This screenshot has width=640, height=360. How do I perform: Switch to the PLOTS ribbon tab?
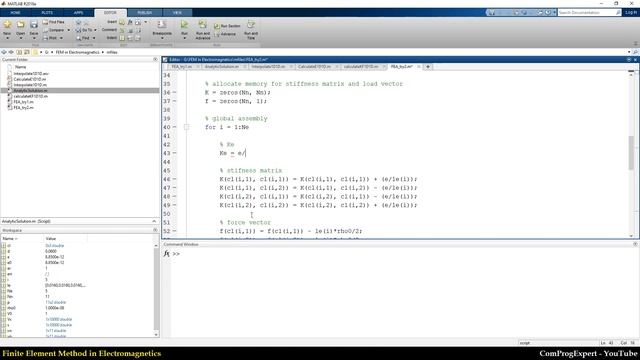click(47, 13)
